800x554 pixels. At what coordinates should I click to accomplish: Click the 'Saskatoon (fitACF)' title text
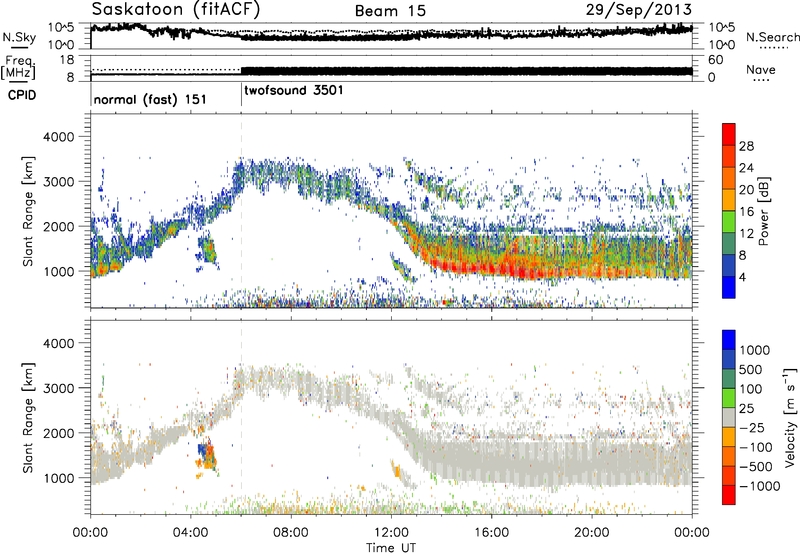tap(176, 10)
